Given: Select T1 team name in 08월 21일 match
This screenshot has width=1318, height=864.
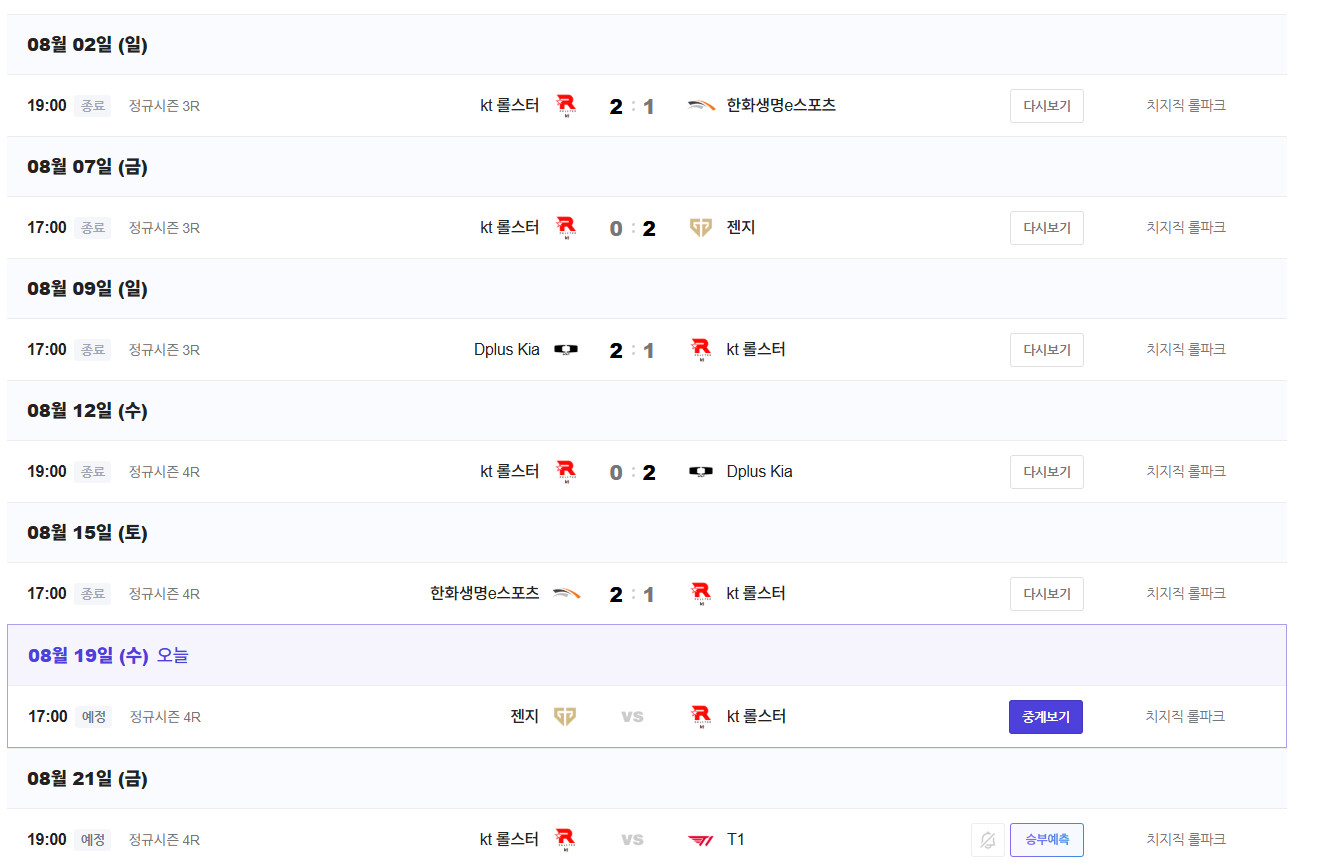Looking at the screenshot, I should 736,839.
